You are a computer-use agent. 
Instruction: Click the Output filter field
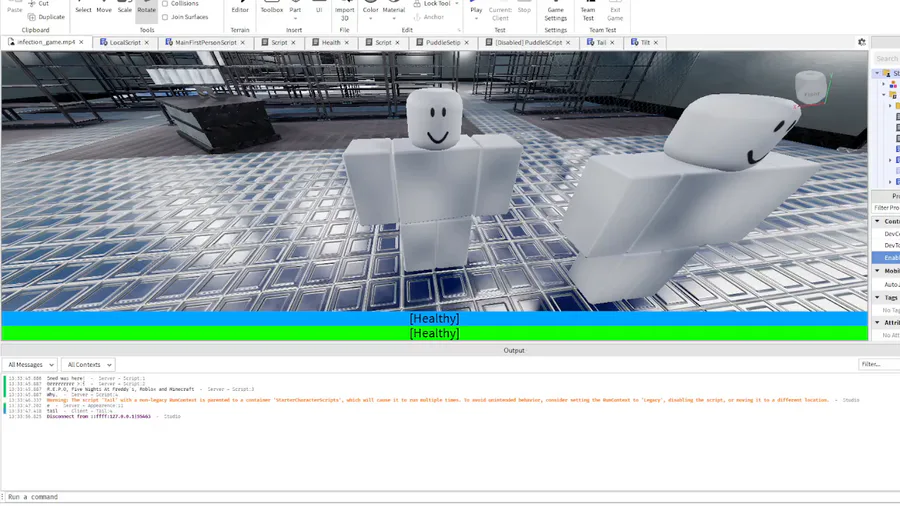(x=879, y=364)
